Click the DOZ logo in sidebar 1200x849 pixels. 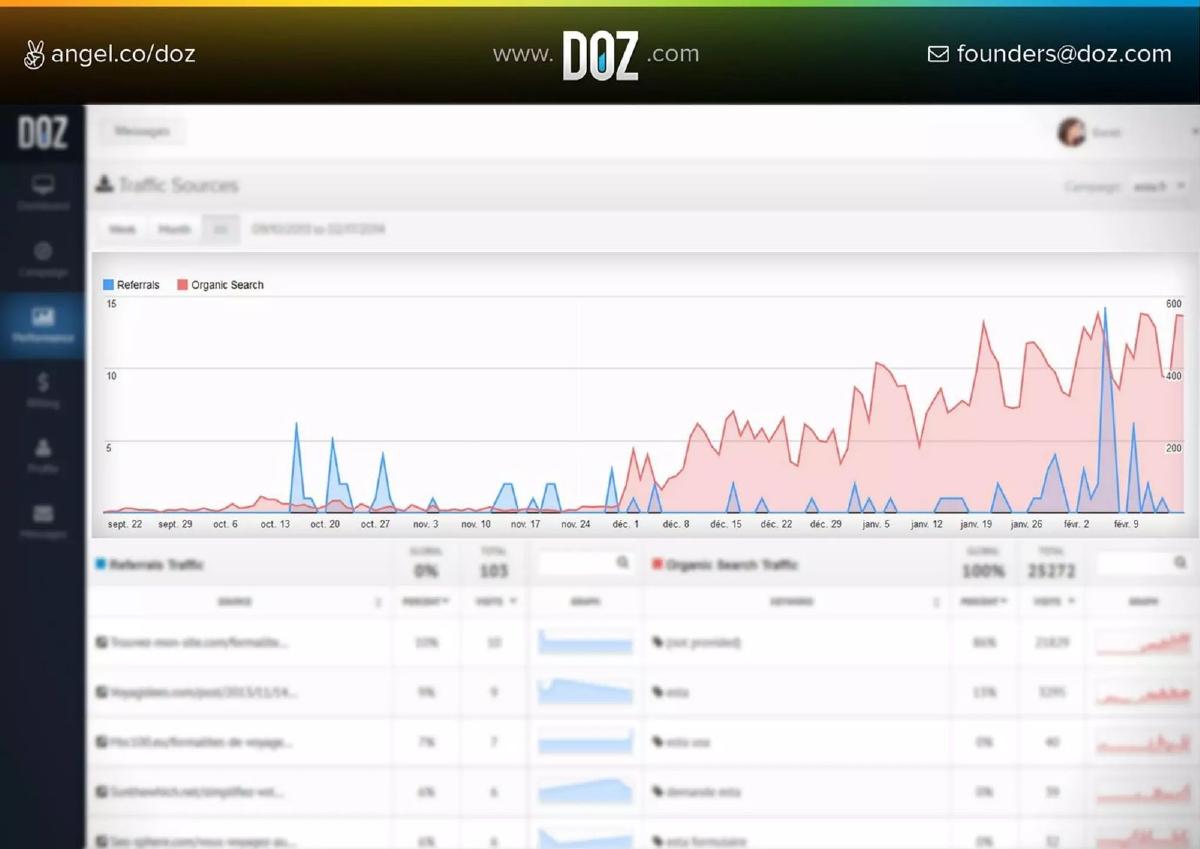42,132
